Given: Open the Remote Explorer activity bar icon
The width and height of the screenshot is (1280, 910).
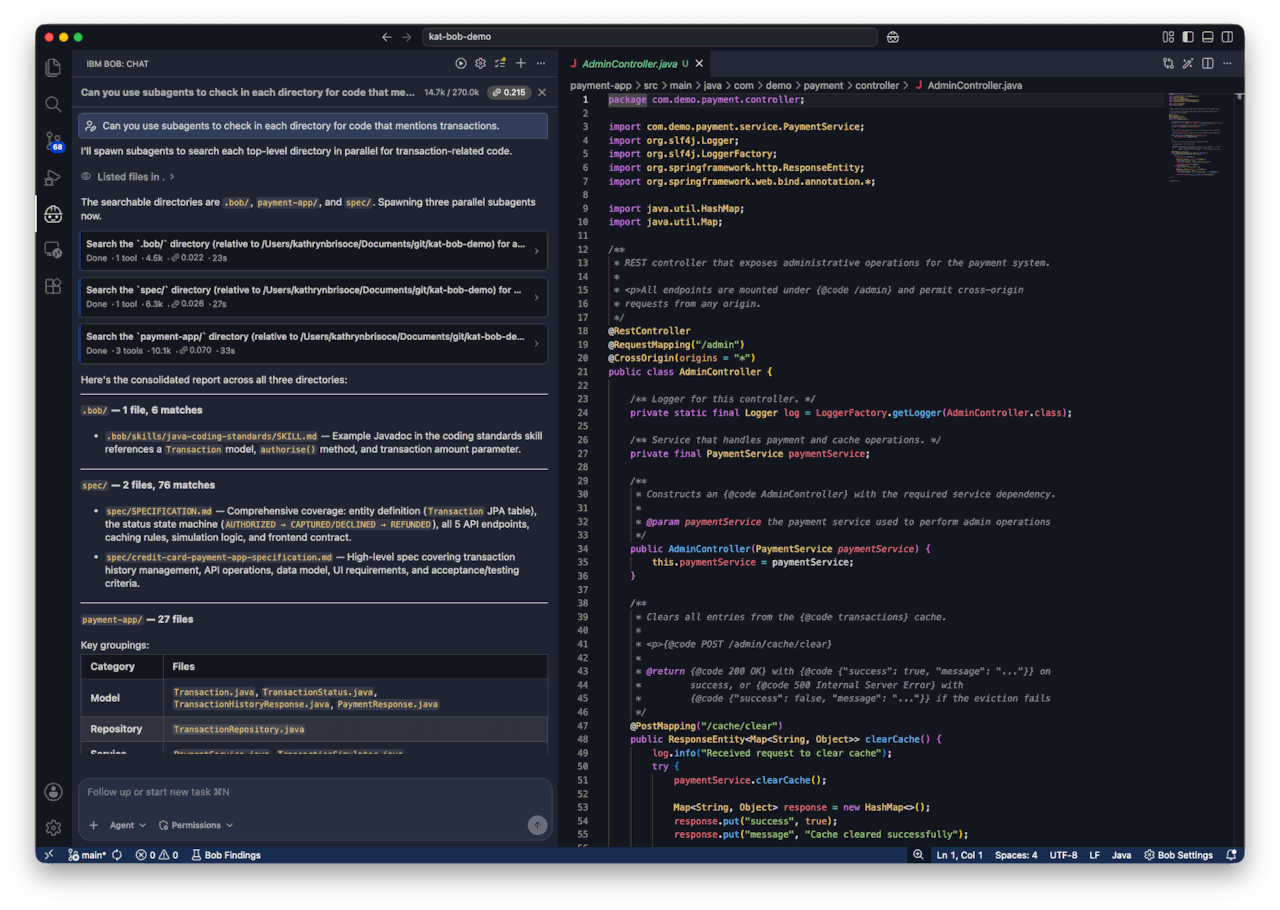Looking at the screenshot, I should 53,250.
